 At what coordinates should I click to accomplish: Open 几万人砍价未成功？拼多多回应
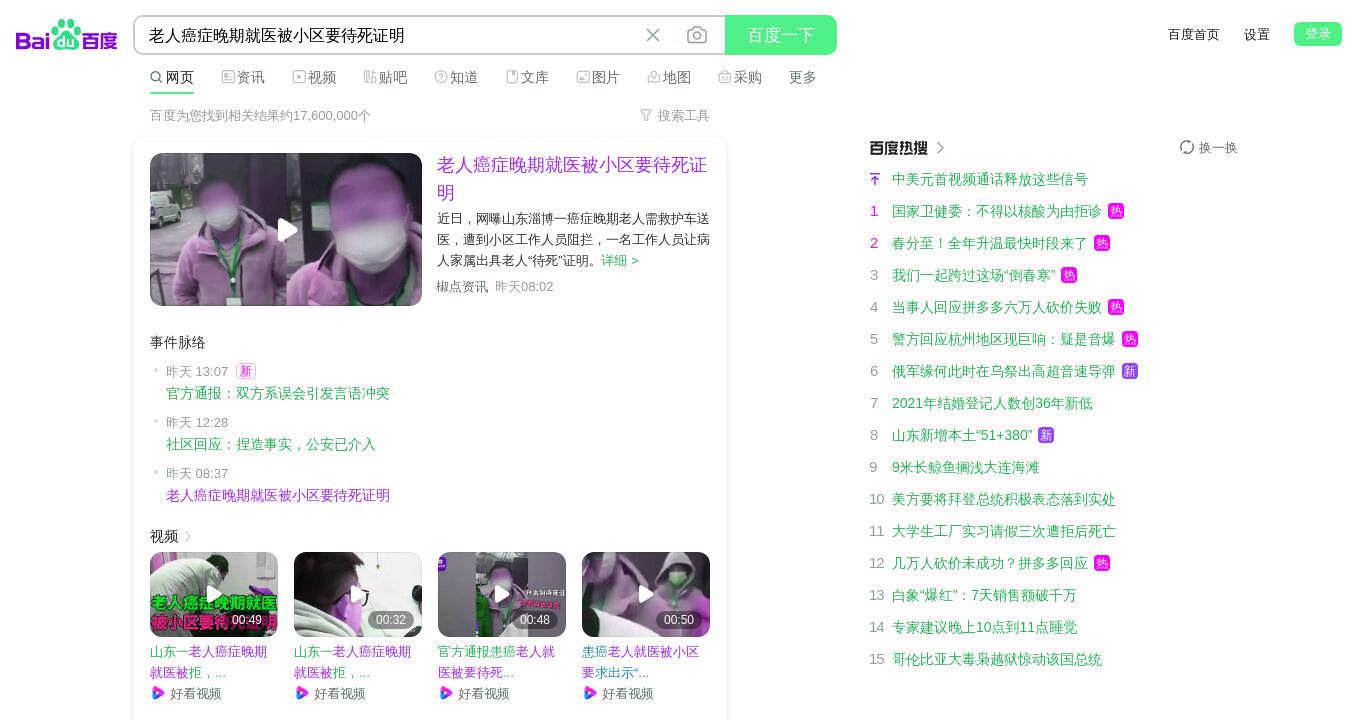pyautogui.click(x=990, y=563)
